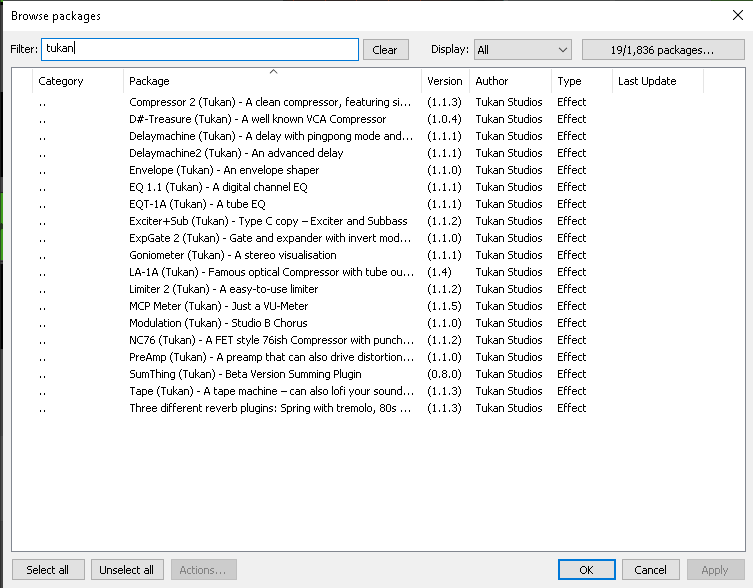Select LA-1A (Tukan) optical compressor row

click(378, 272)
